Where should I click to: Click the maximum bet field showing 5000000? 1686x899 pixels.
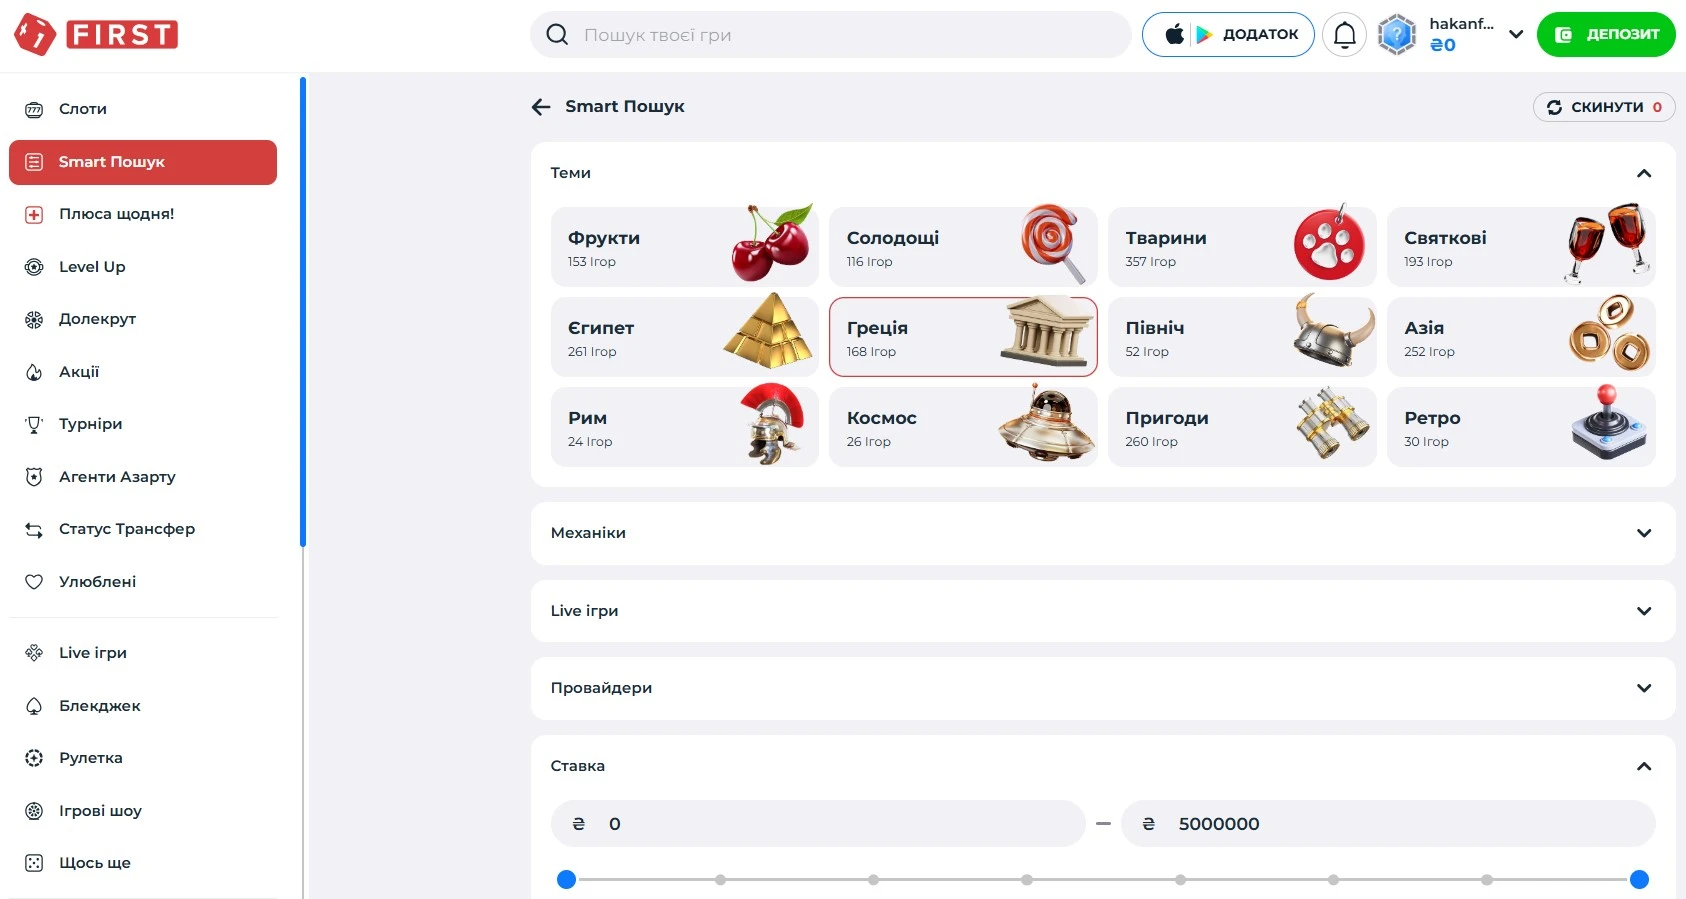[1388, 824]
